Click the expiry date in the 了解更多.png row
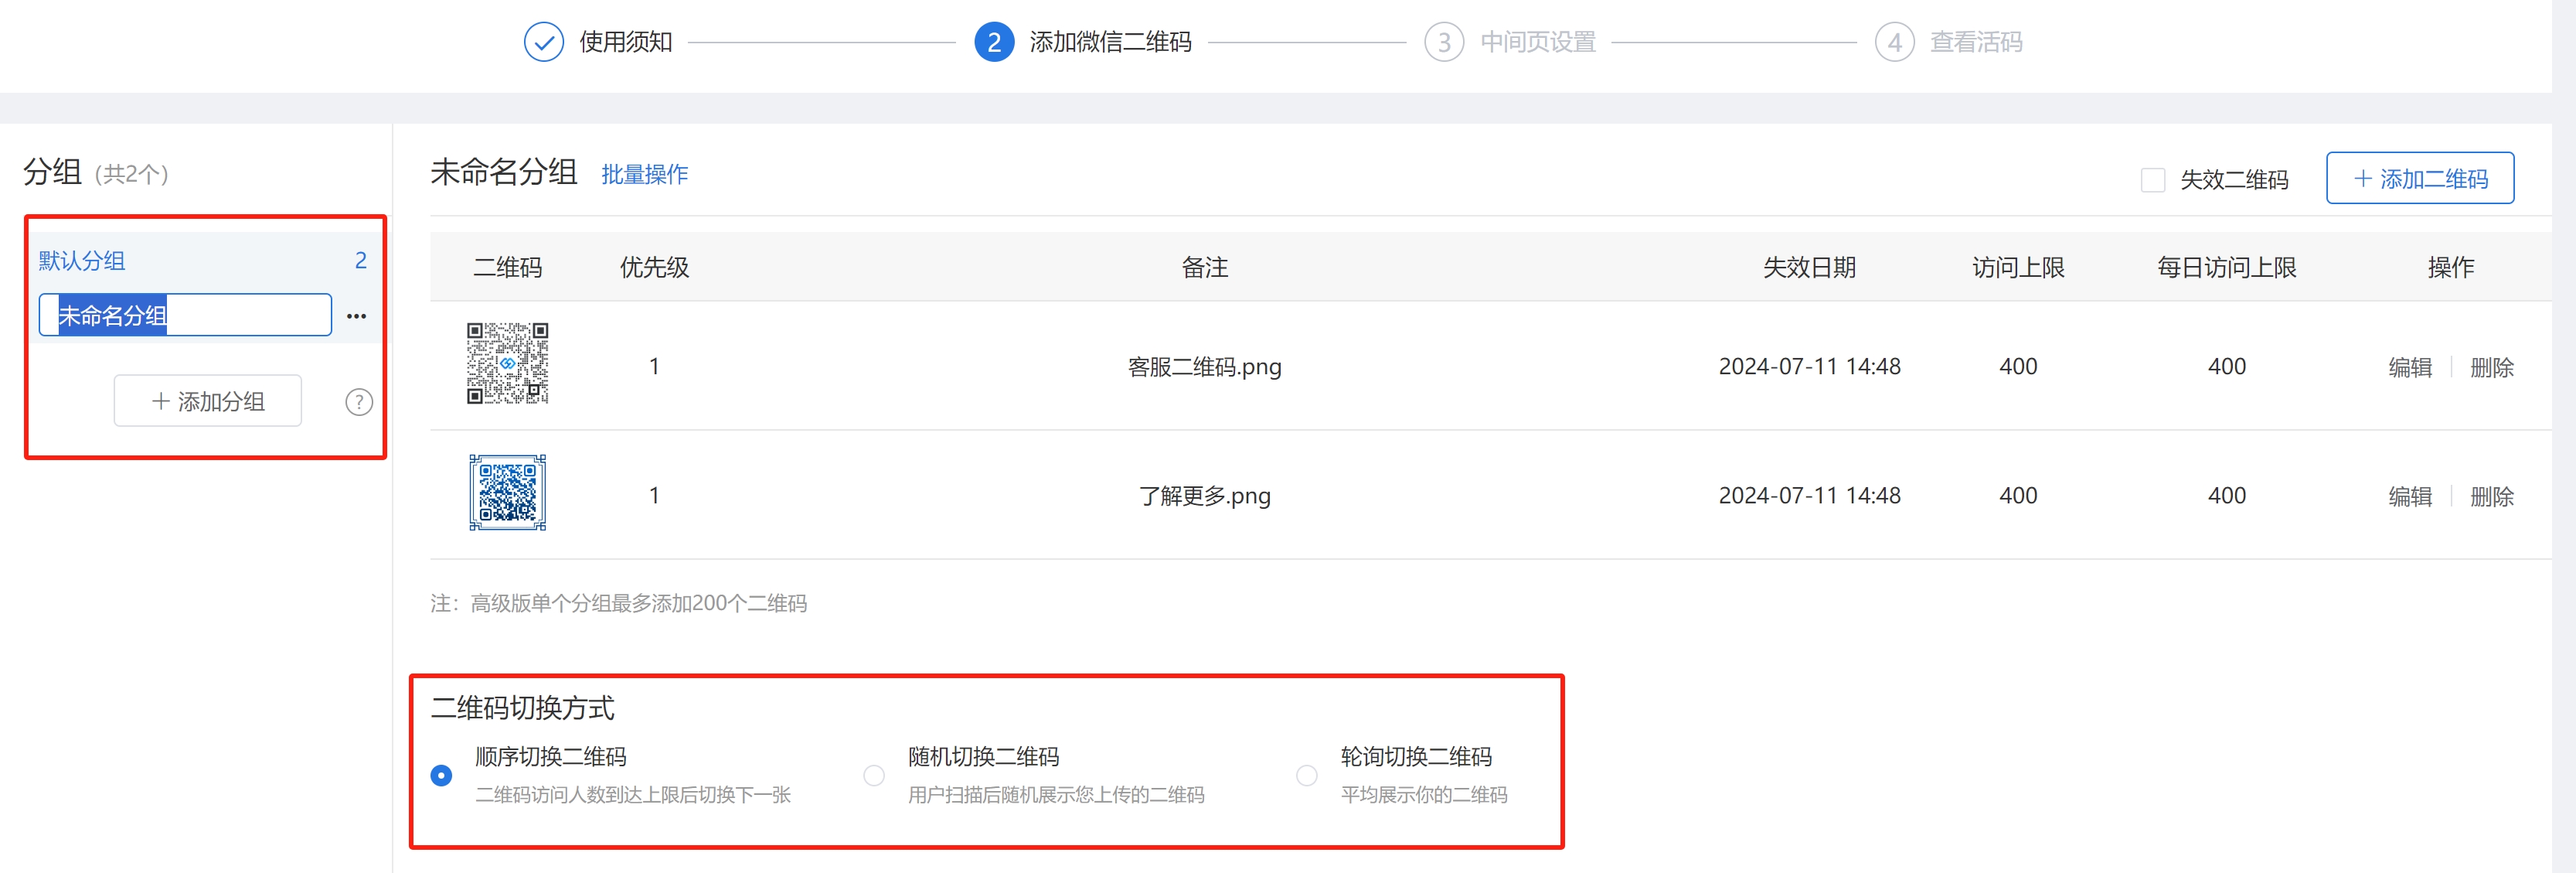Viewport: 2576px width, 873px height. click(x=1810, y=496)
